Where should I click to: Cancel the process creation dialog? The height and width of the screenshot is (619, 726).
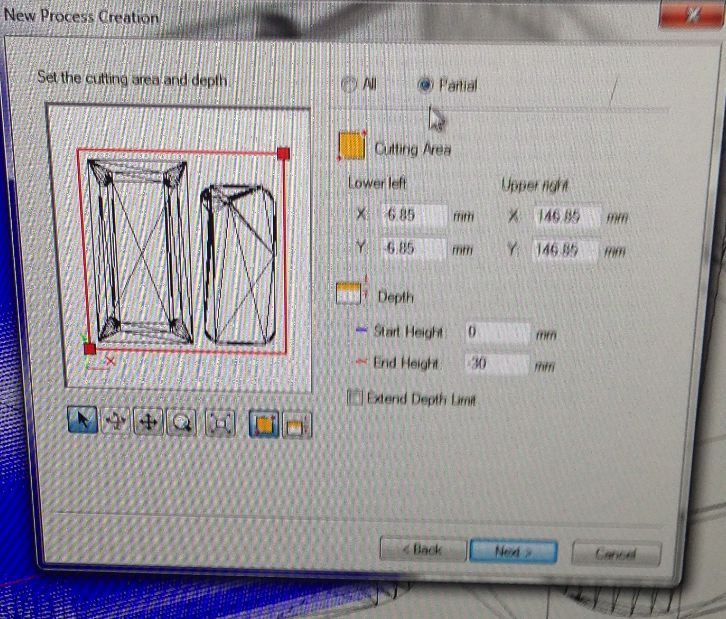click(616, 553)
